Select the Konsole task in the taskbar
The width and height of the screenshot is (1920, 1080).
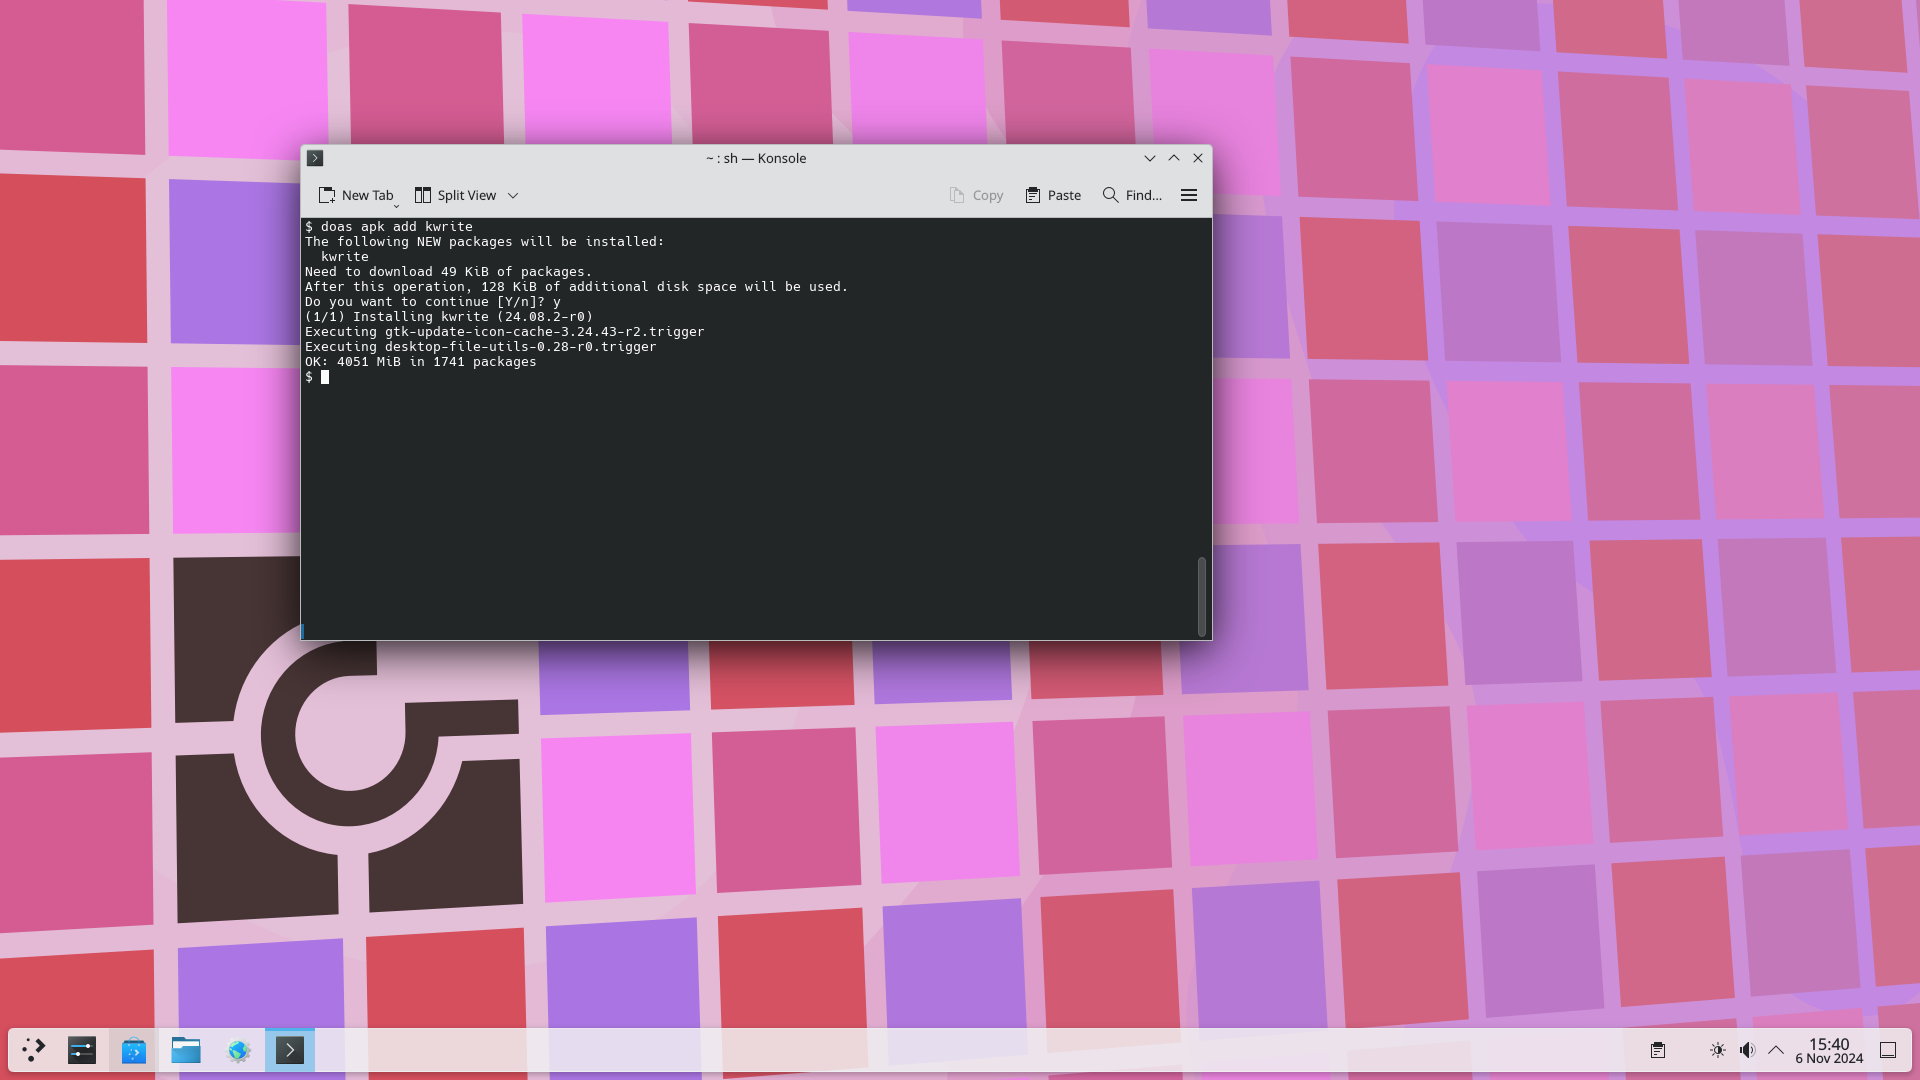click(x=290, y=1050)
